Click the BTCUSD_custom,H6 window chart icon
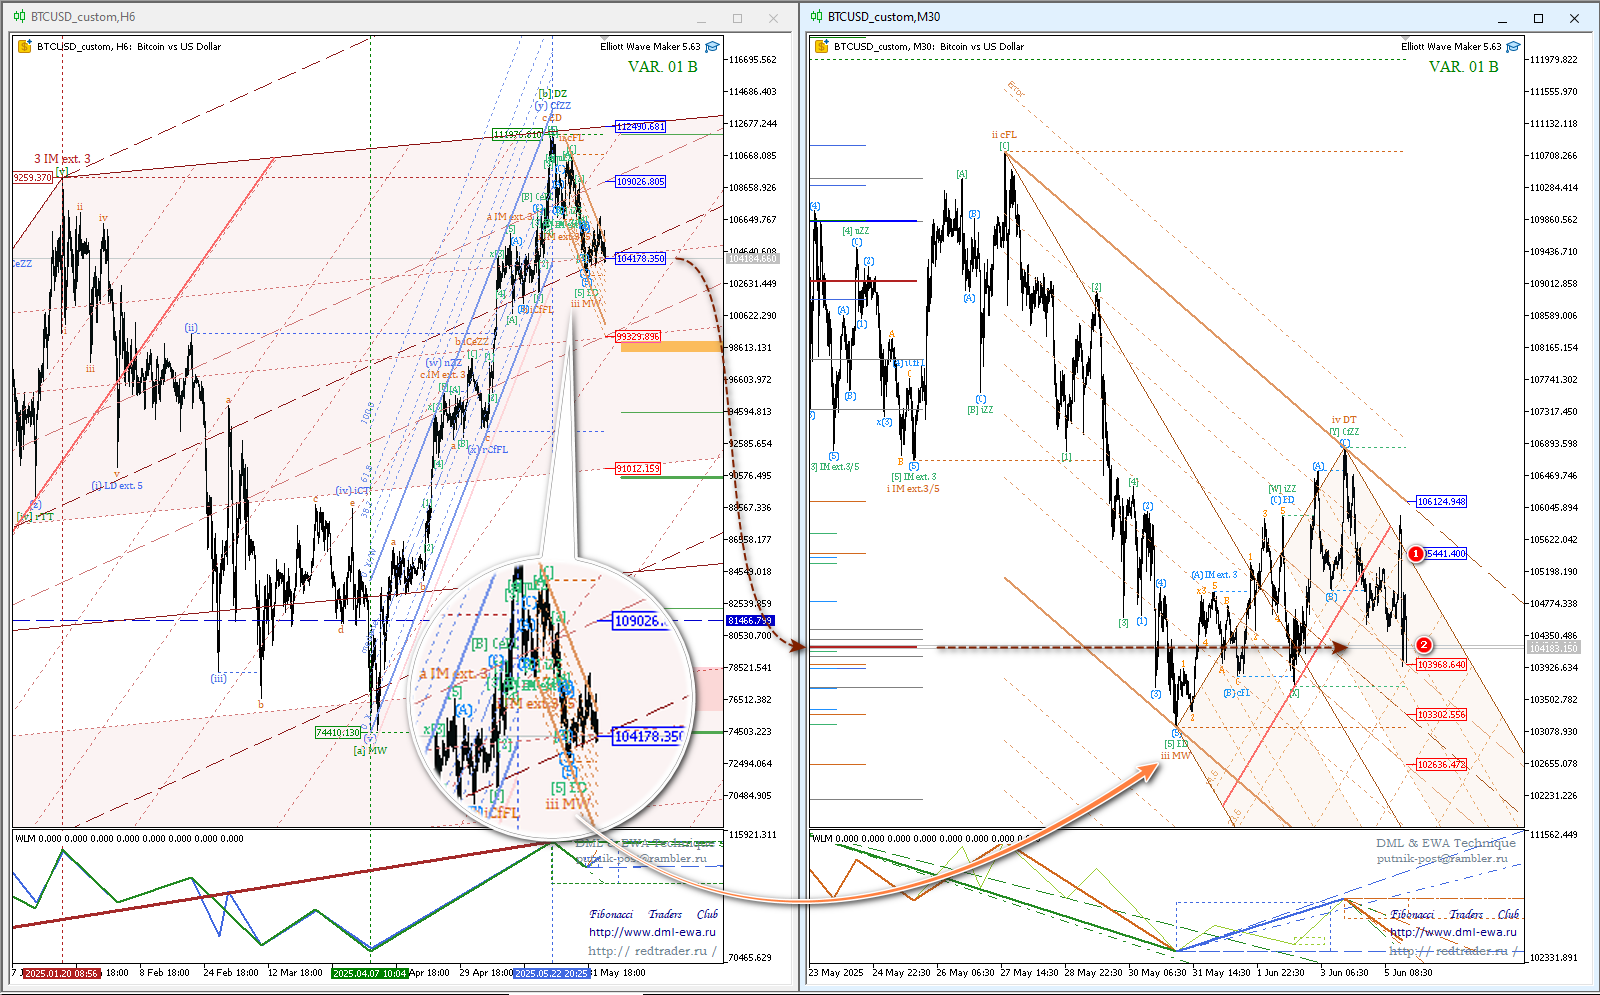1600x995 pixels. point(20,17)
